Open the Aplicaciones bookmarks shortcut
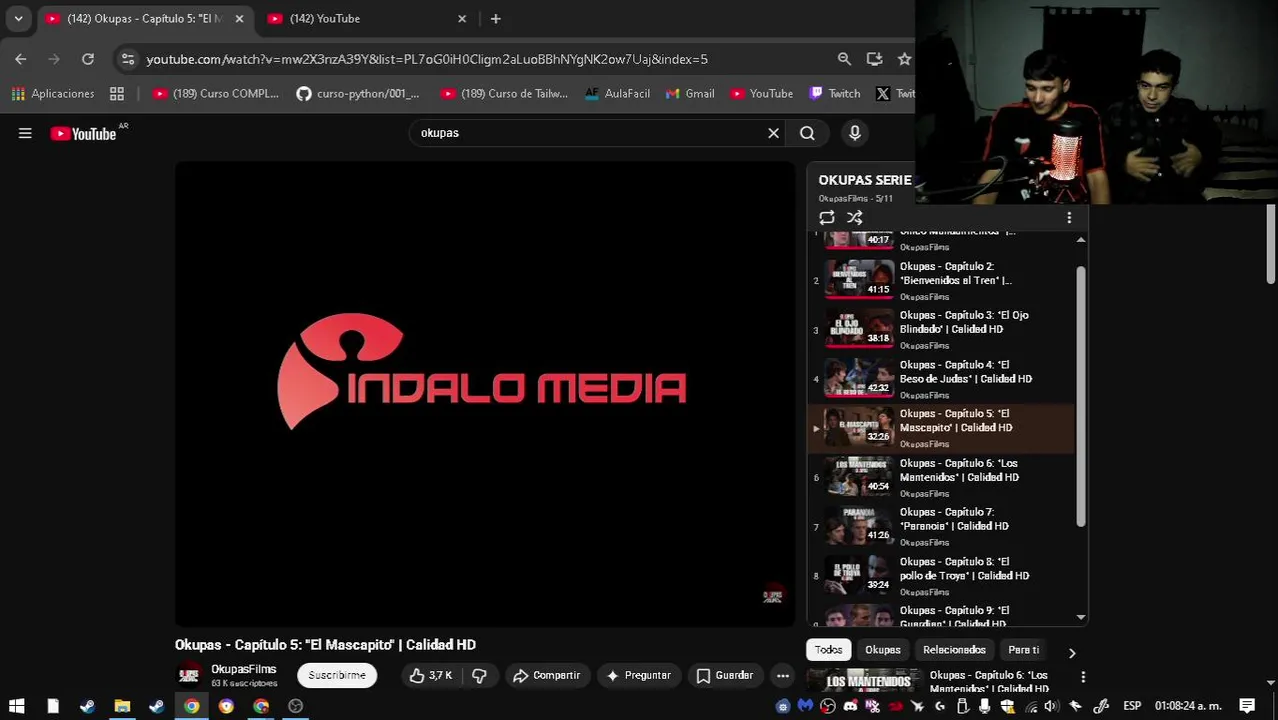 [53, 93]
